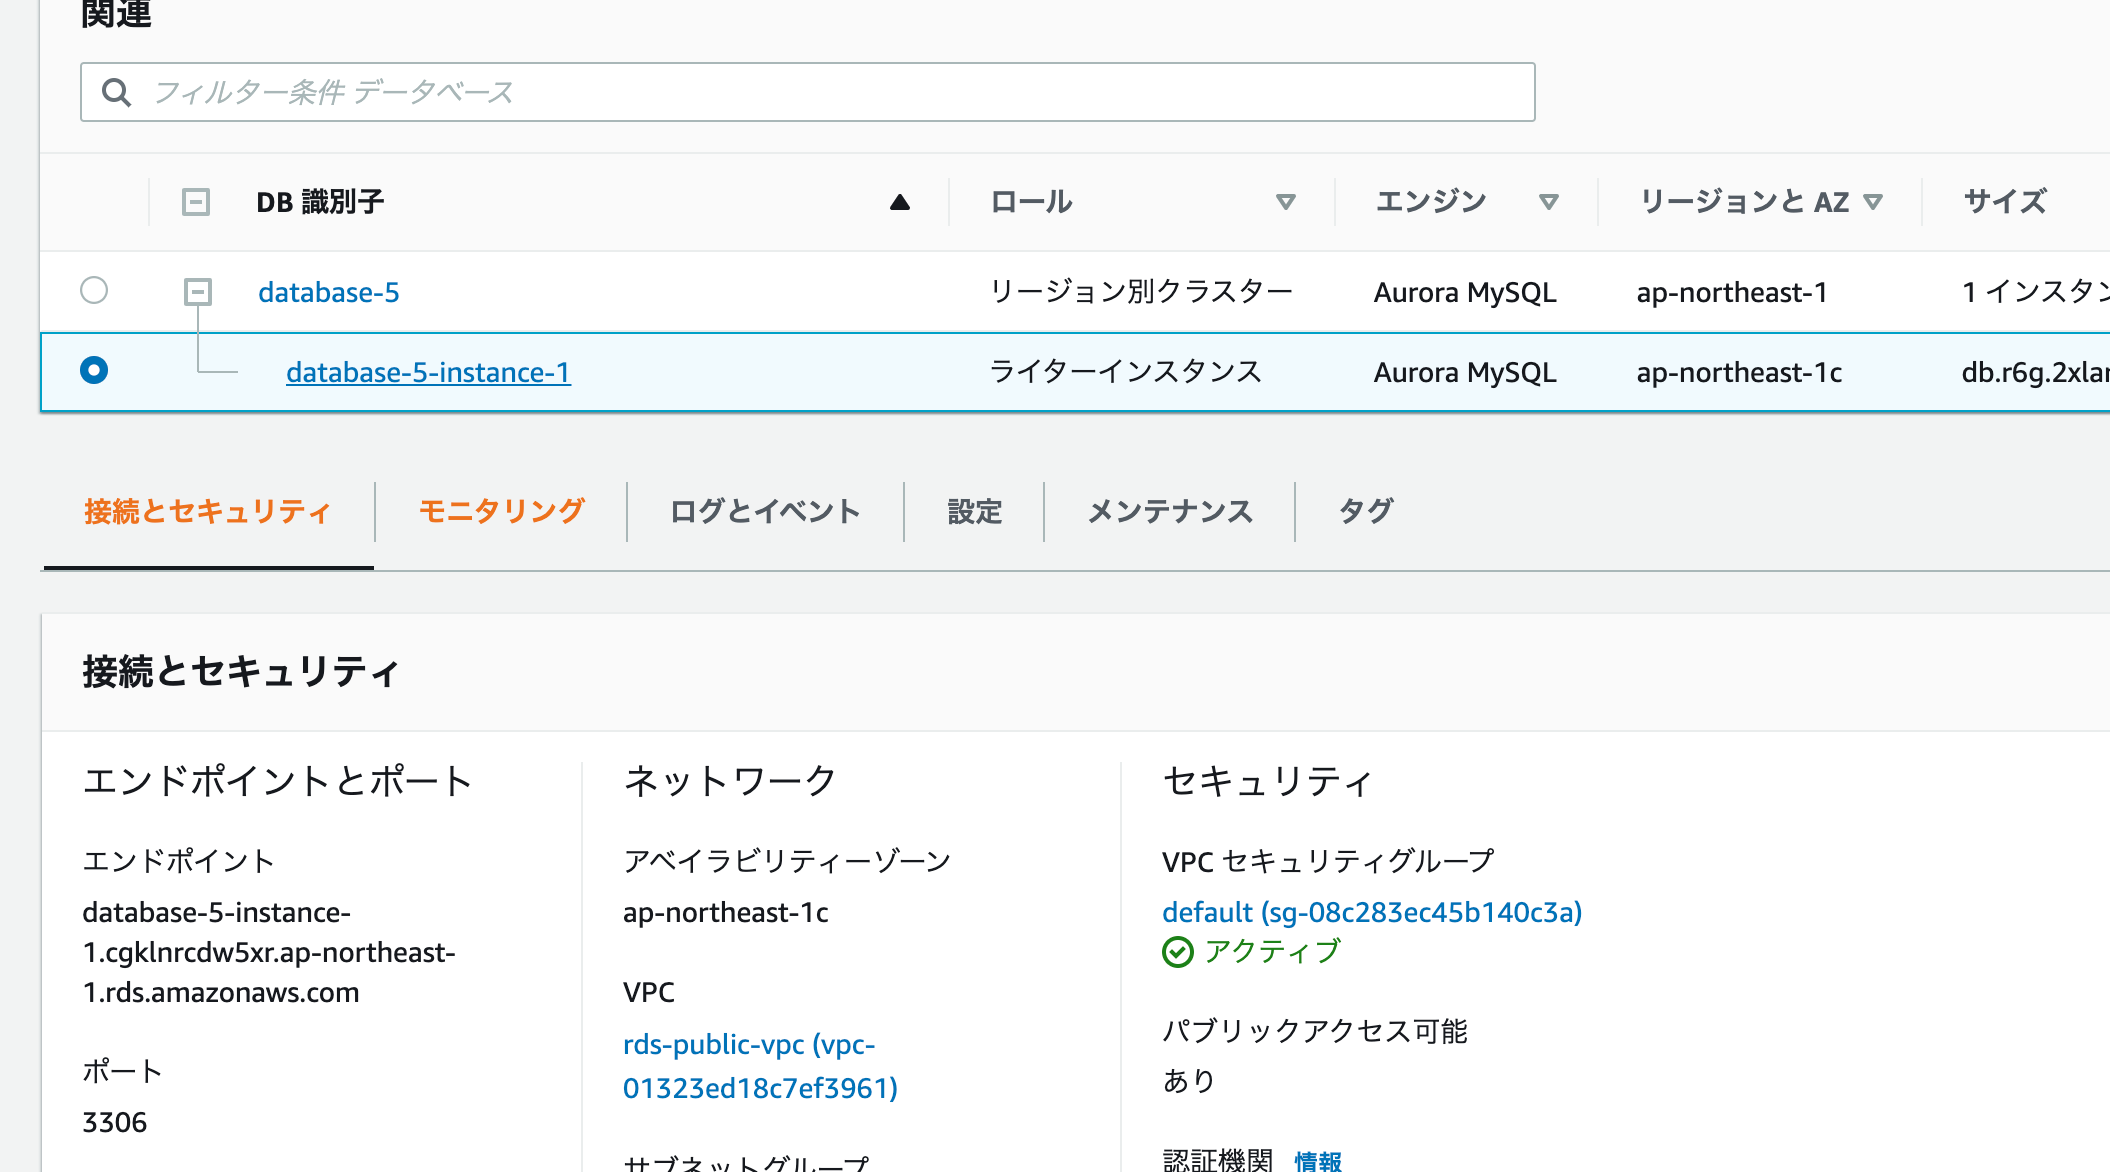
Task: Click the ap-northeast-1c cell in instance row
Action: (1739, 372)
